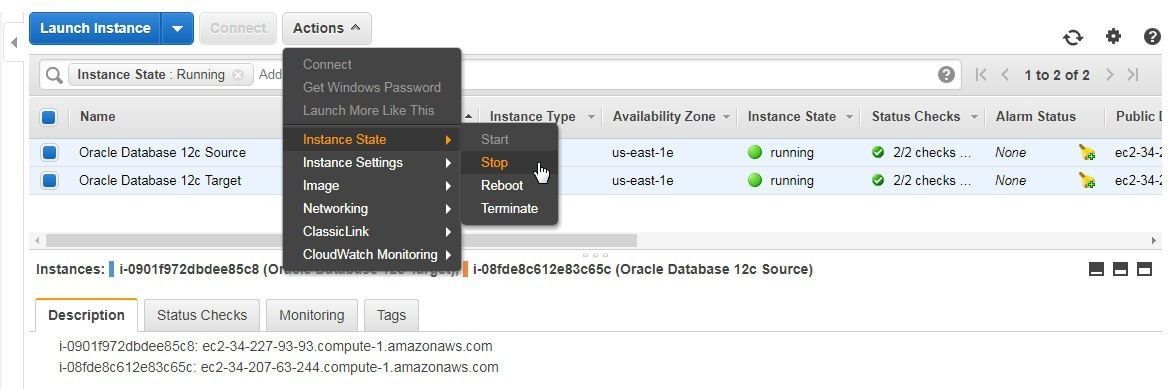Go to the last page of results

click(1133, 75)
